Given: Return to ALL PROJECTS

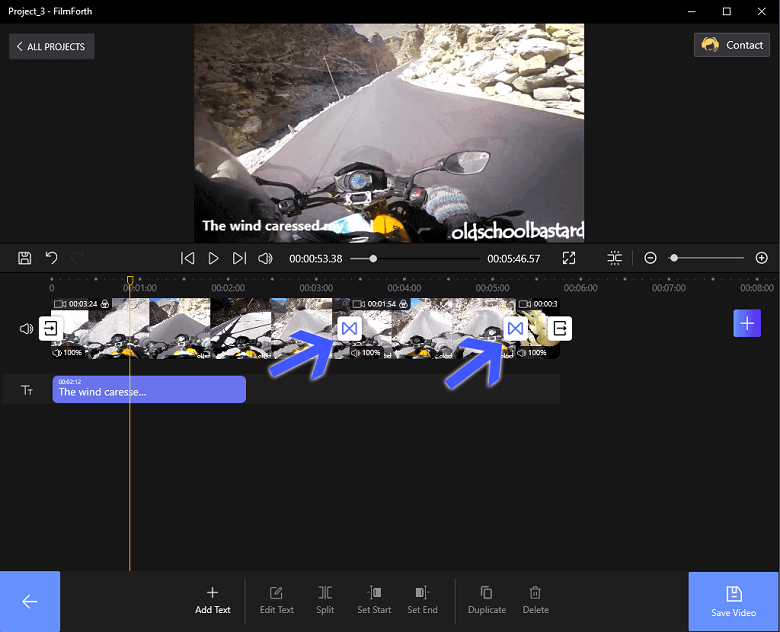Looking at the screenshot, I should click(51, 46).
